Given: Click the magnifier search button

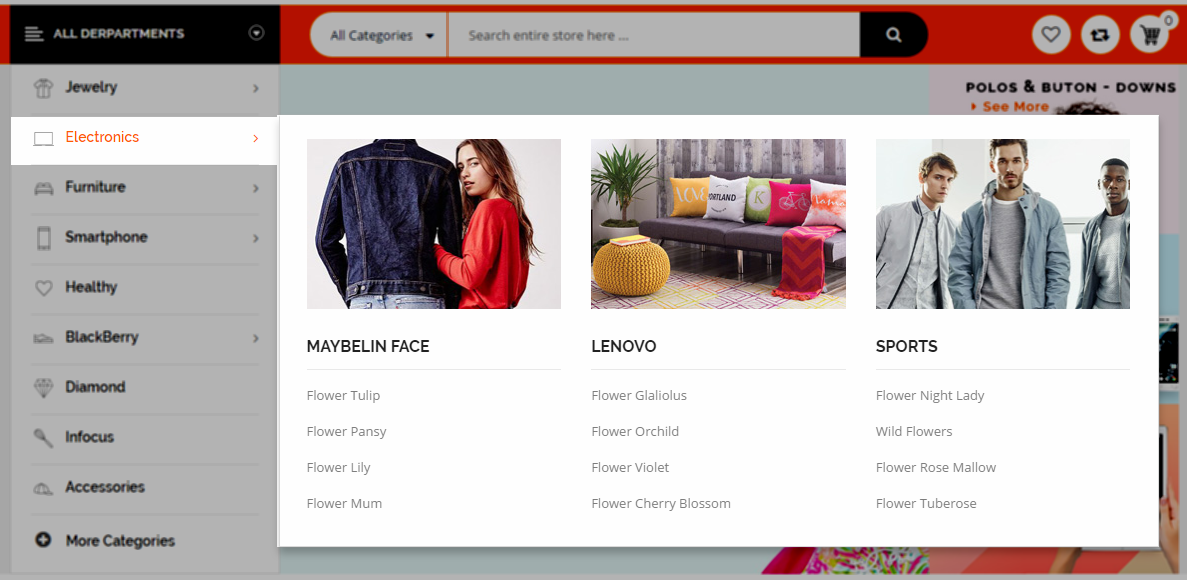Looking at the screenshot, I should tap(894, 35).
